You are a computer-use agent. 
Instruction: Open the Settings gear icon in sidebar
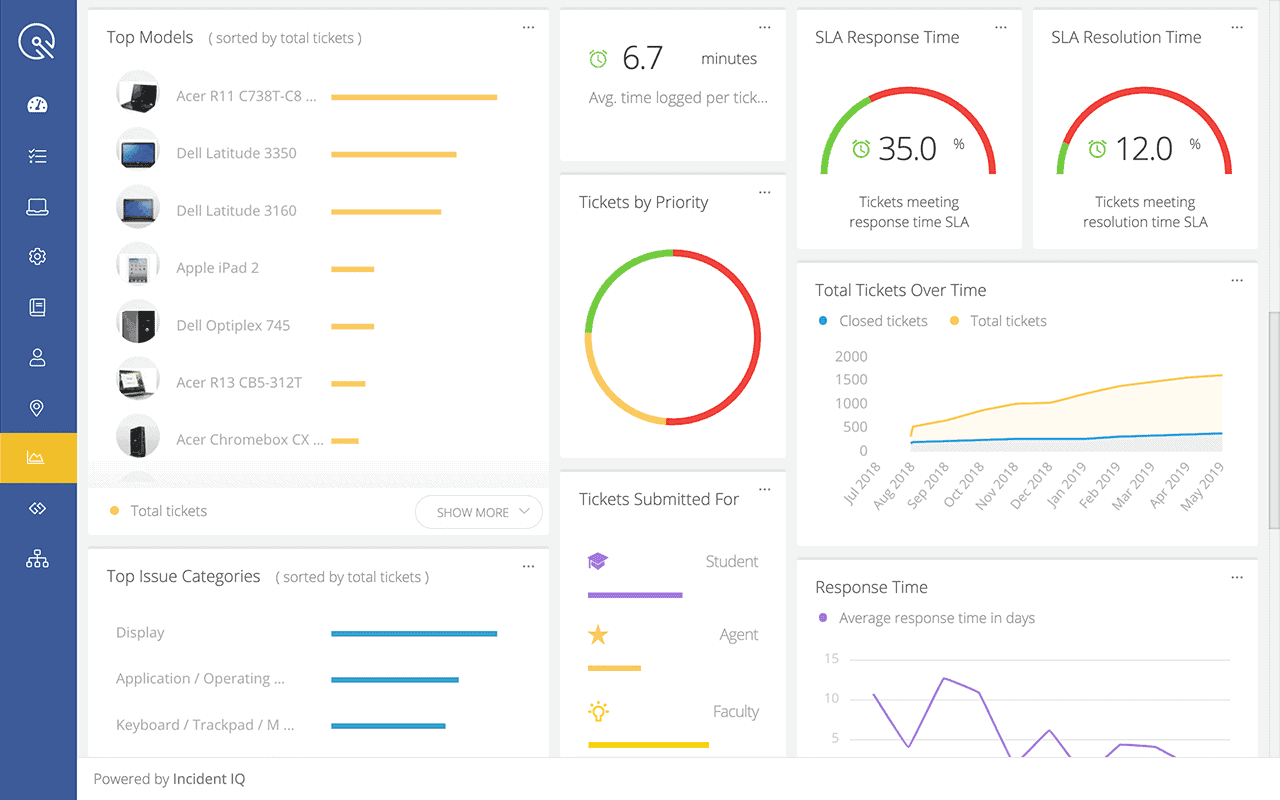[37, 256]
